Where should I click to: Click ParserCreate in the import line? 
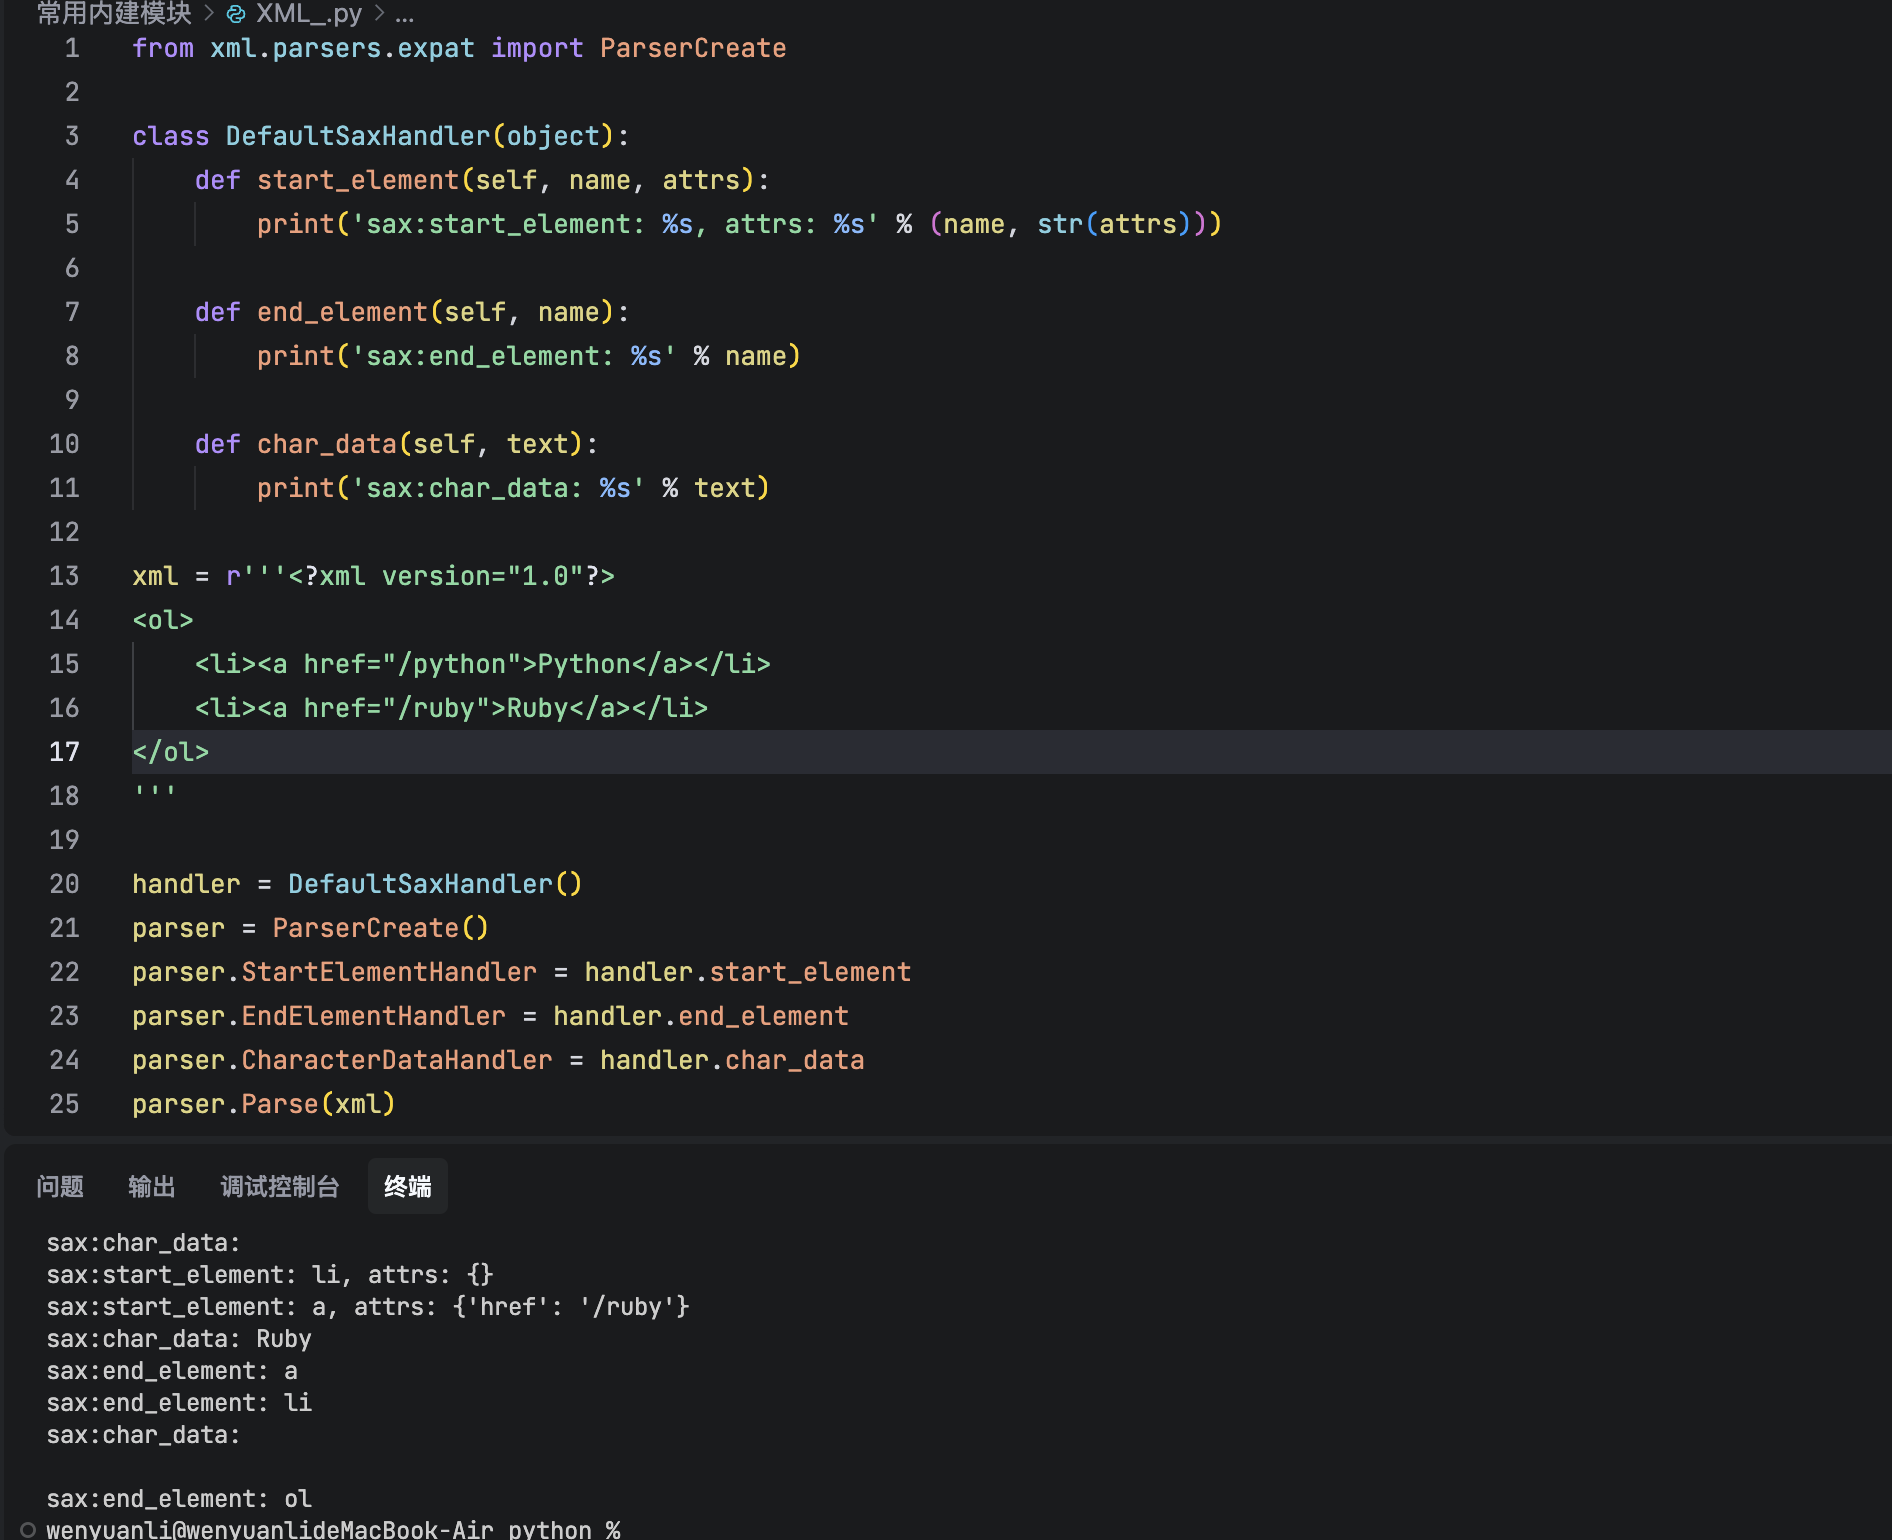click(693, 48)
